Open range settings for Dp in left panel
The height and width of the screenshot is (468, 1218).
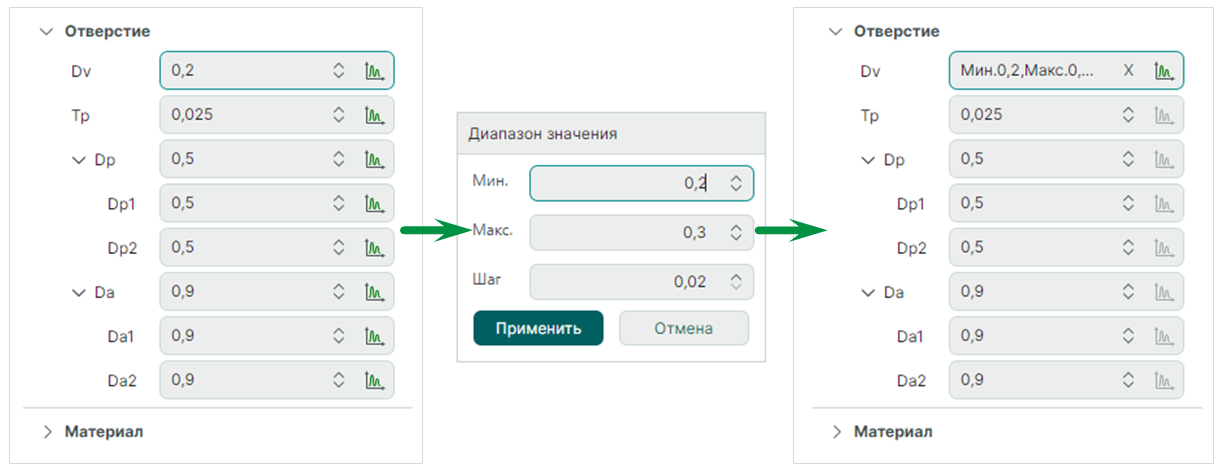tap(375, 159)
